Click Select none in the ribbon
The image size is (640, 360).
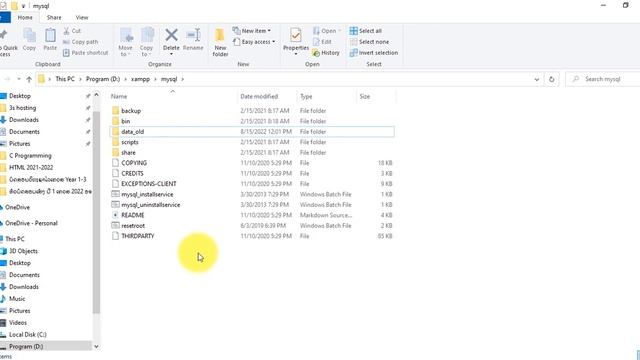point(369,42)
